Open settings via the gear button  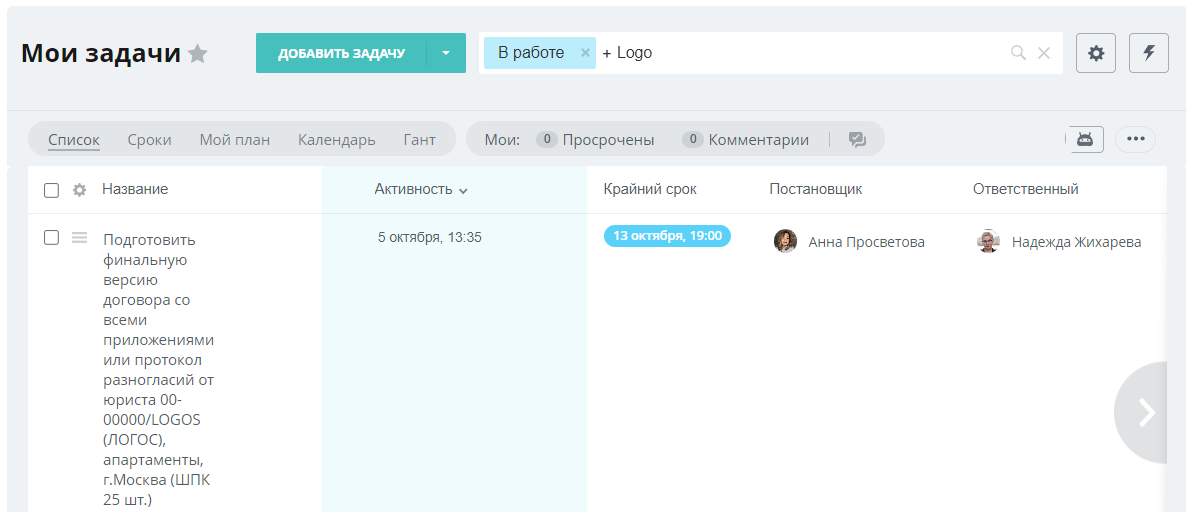1096,53
